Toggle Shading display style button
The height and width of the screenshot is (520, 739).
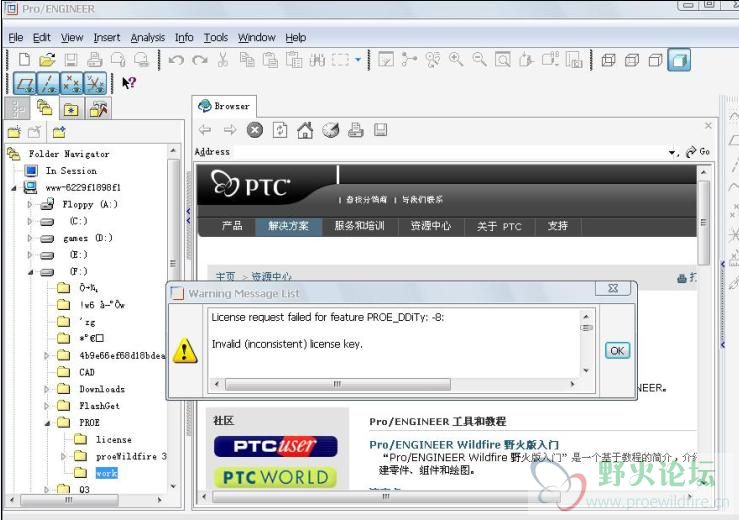tap(679, 60)
